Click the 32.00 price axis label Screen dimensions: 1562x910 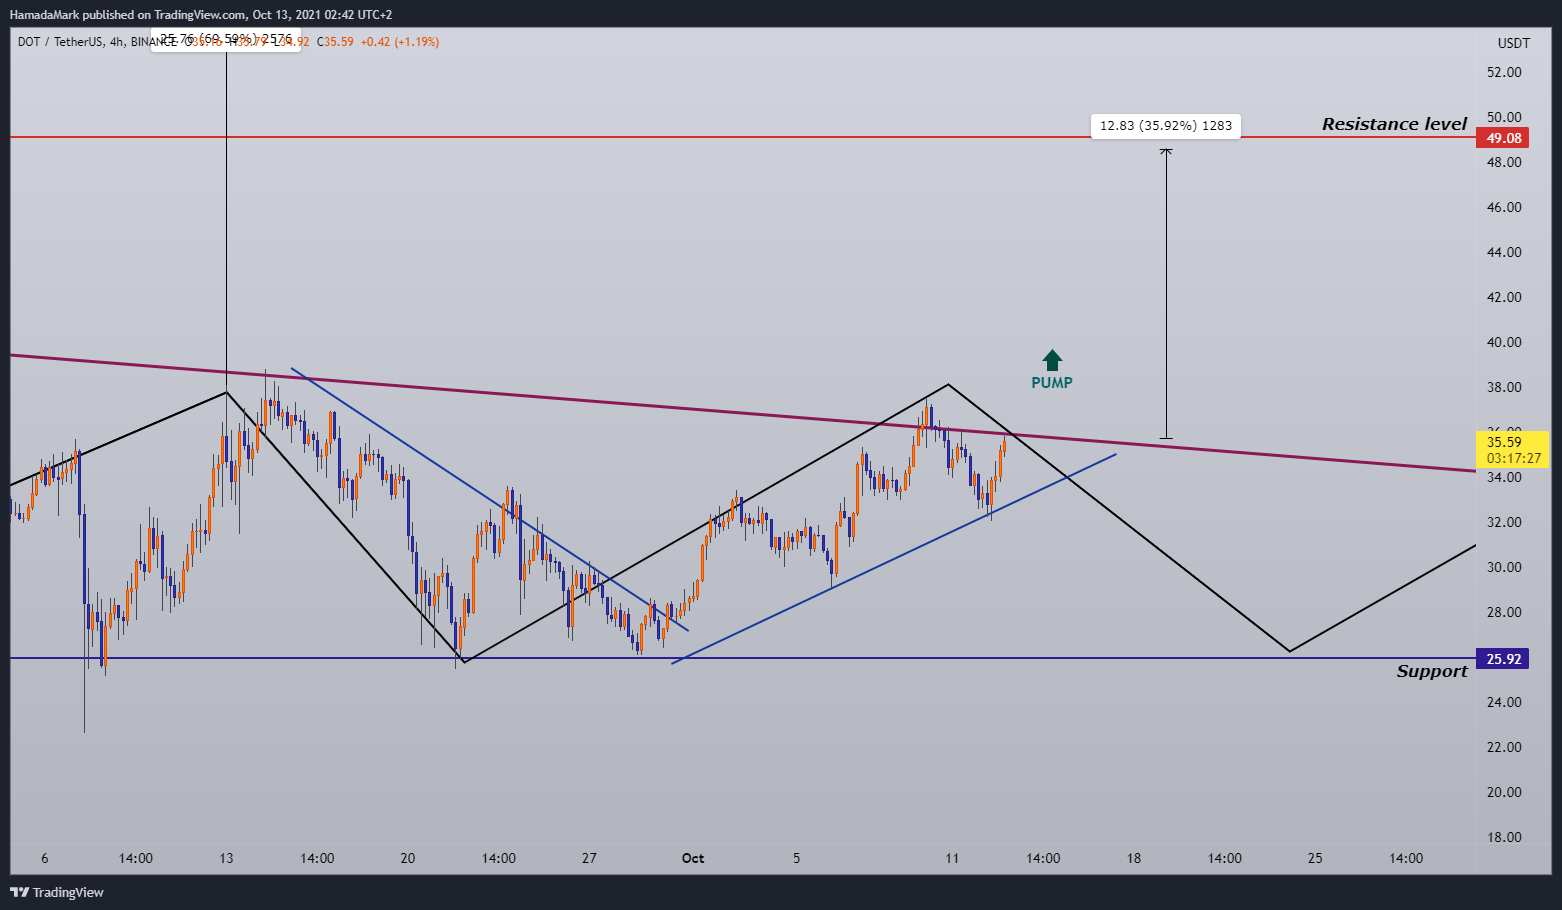click(1504, 522)
